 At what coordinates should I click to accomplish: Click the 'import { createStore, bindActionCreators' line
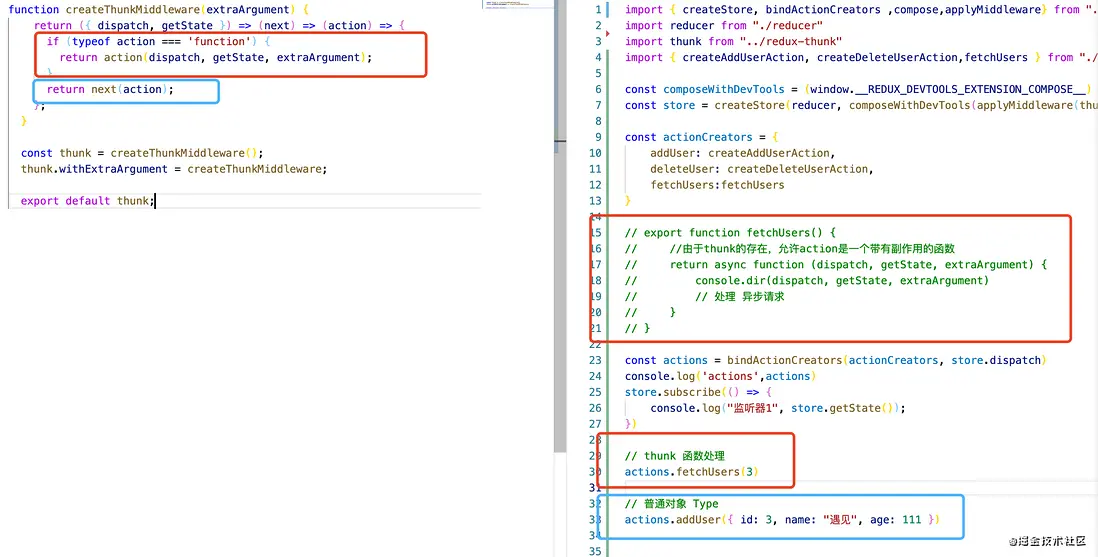[x=861, y=10]
